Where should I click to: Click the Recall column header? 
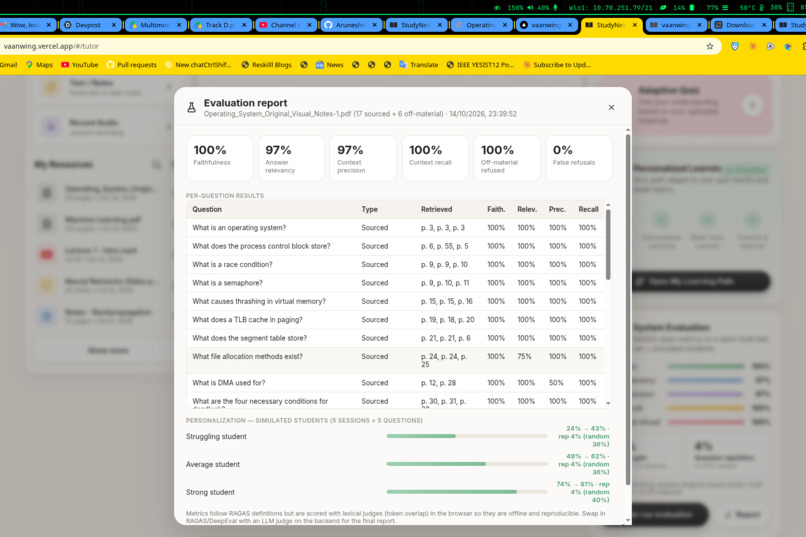[x=588, y=209]
